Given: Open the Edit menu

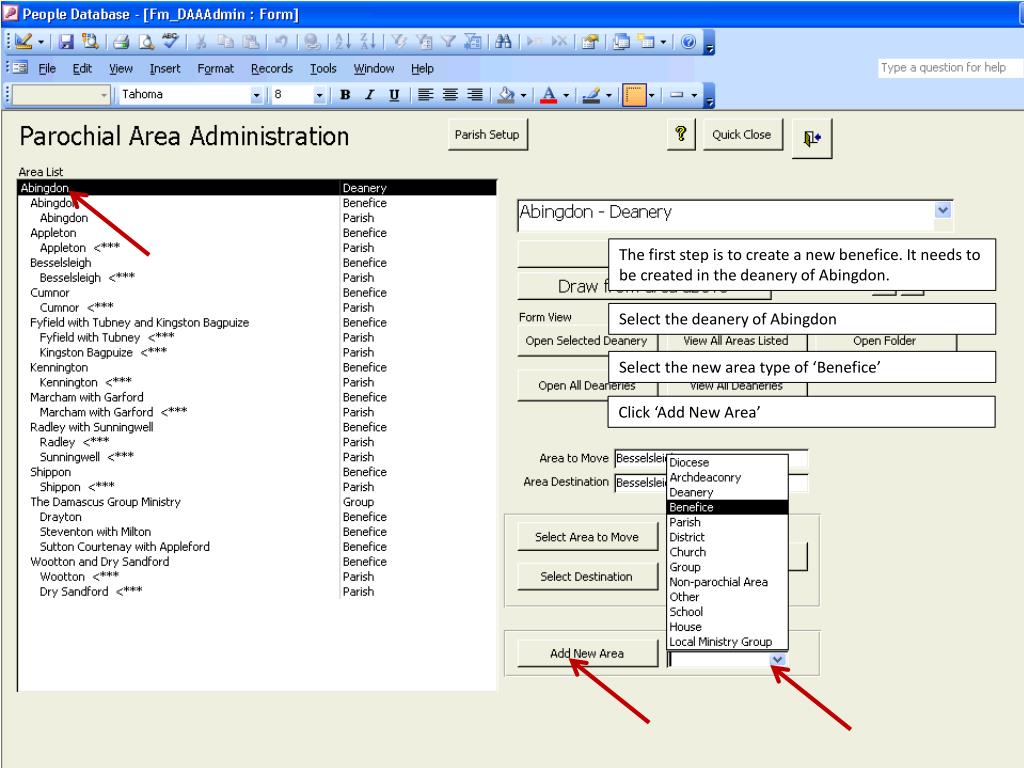Looking at the screenshot, I should pyautogui.click(x=82, y=69).
